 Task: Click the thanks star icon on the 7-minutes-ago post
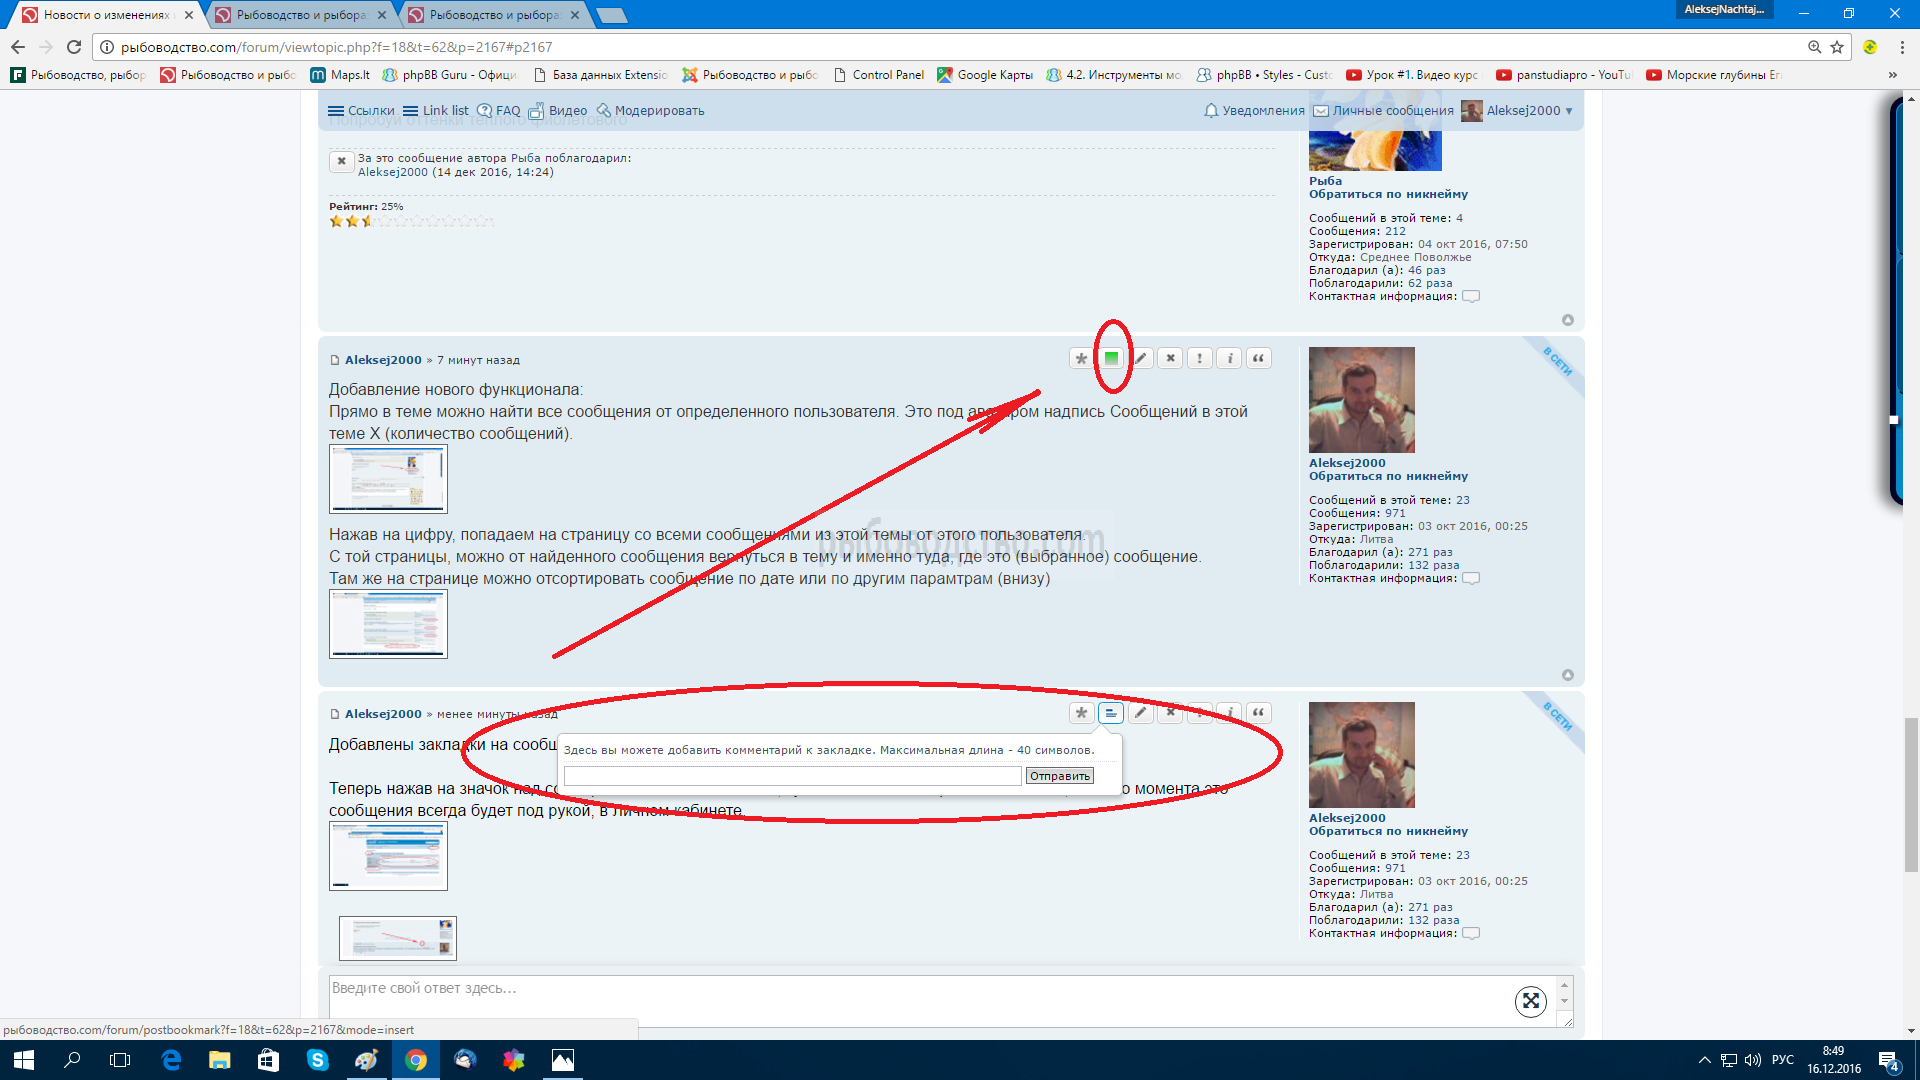click(x=1081, y=358)
